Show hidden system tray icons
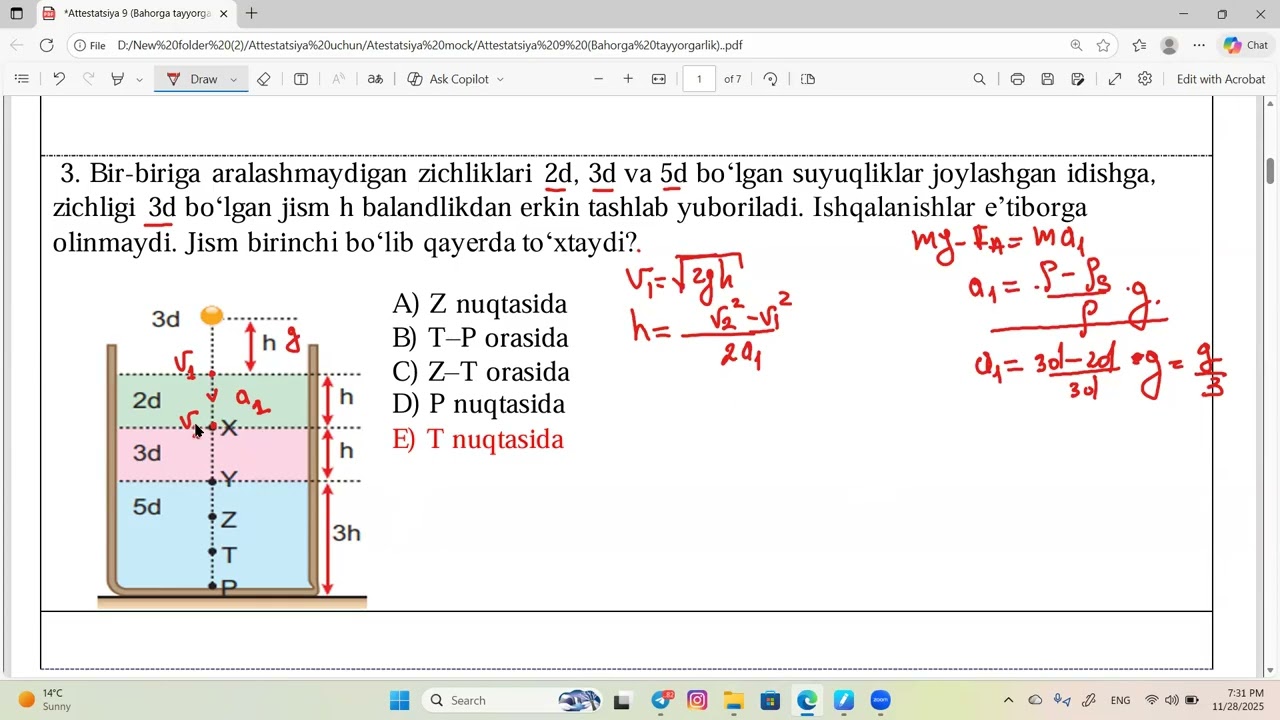1280x720 pixels. tap(1008, 700)
